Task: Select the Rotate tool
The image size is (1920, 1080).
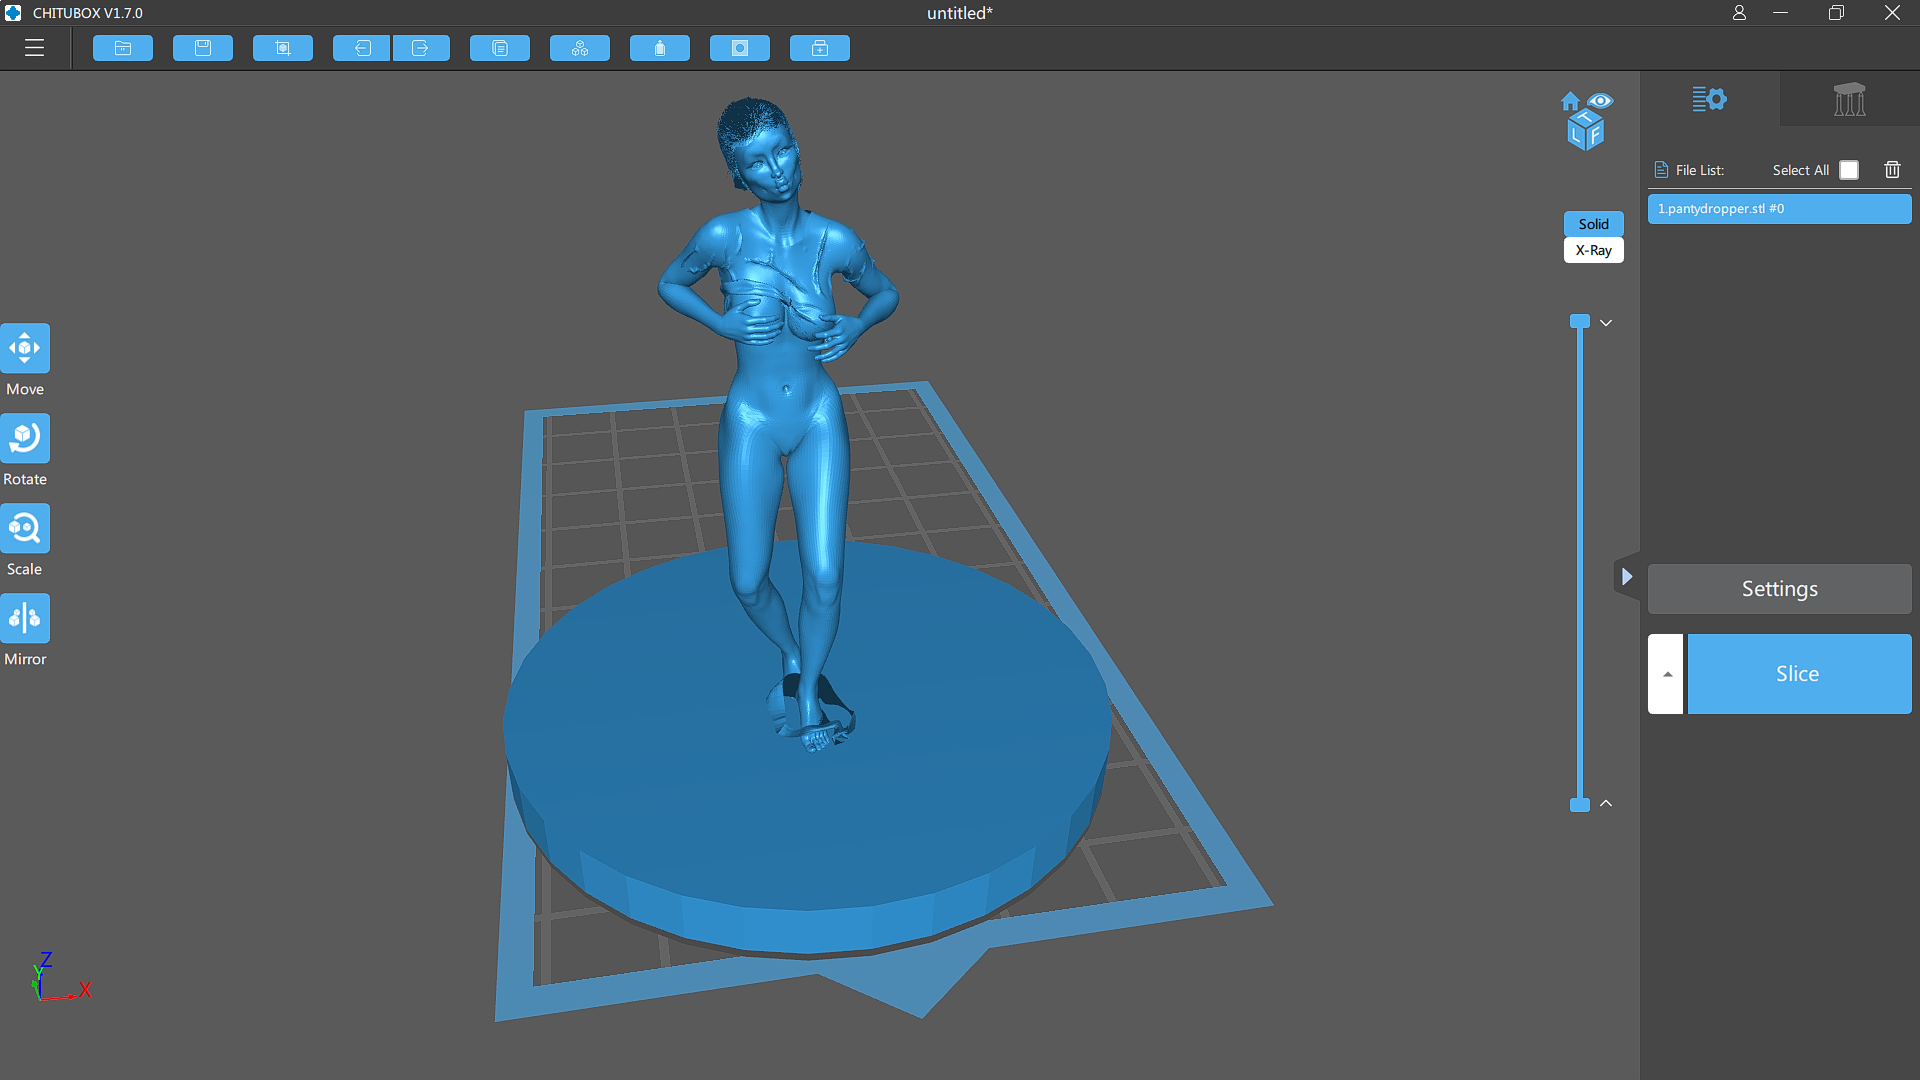Action: pos(25,437)
